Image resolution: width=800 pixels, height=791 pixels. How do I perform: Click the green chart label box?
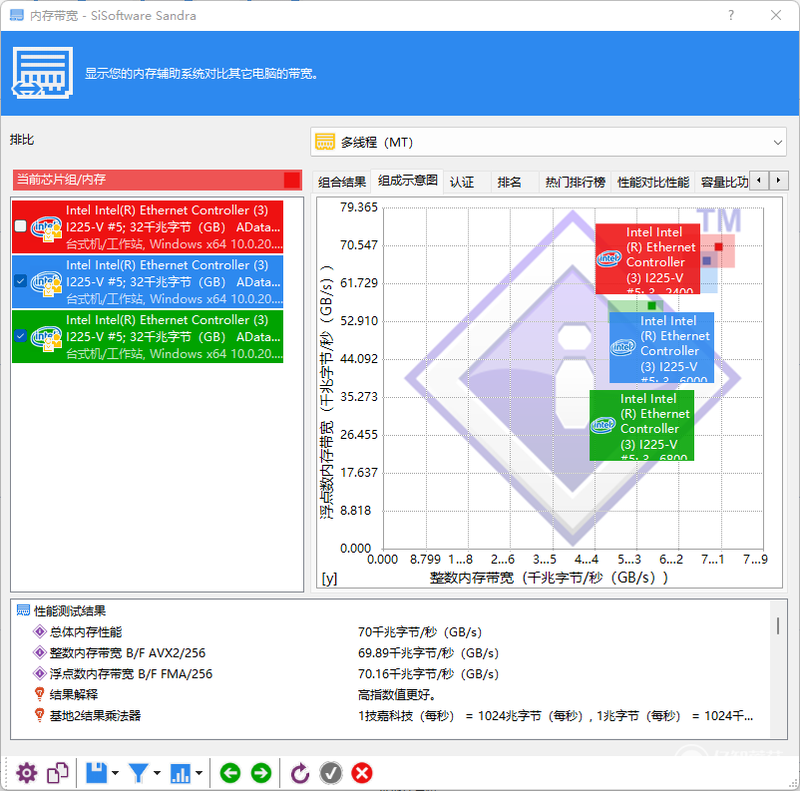coord(641,426)
